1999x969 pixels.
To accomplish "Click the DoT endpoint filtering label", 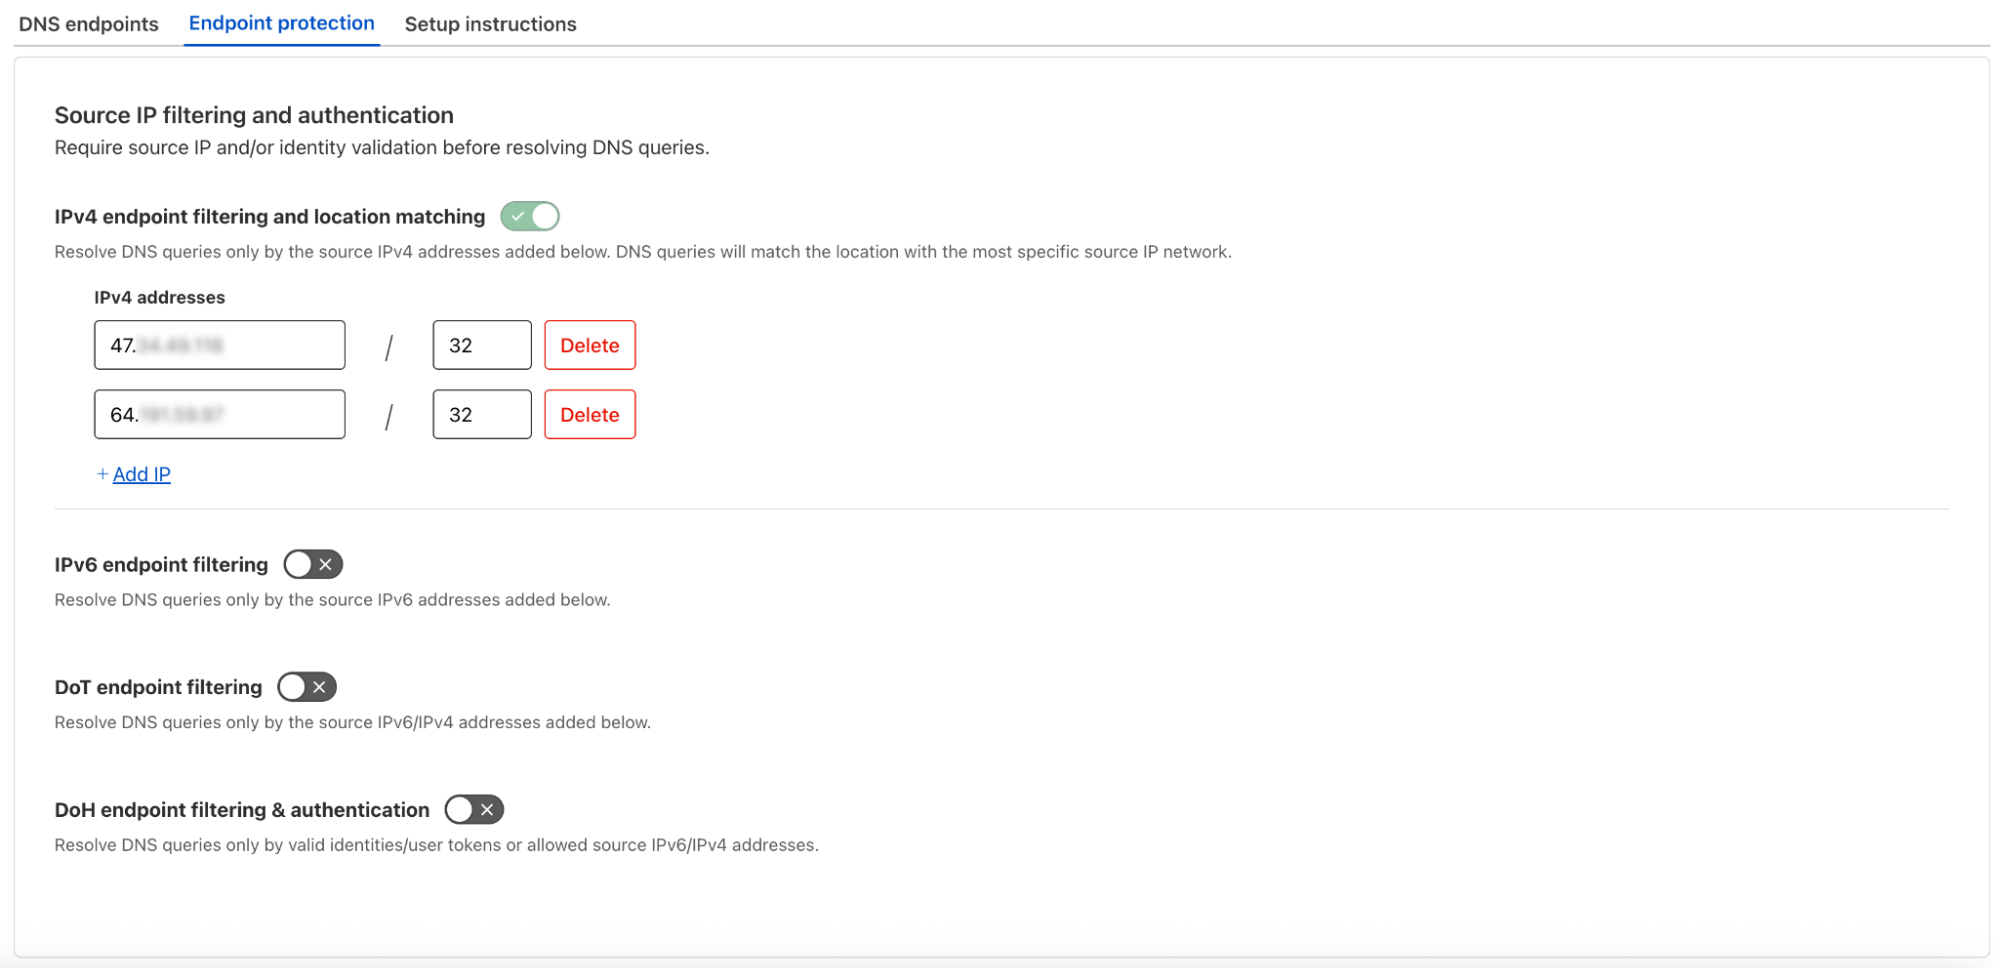I will pyautogui.click(x=158, y=687).
